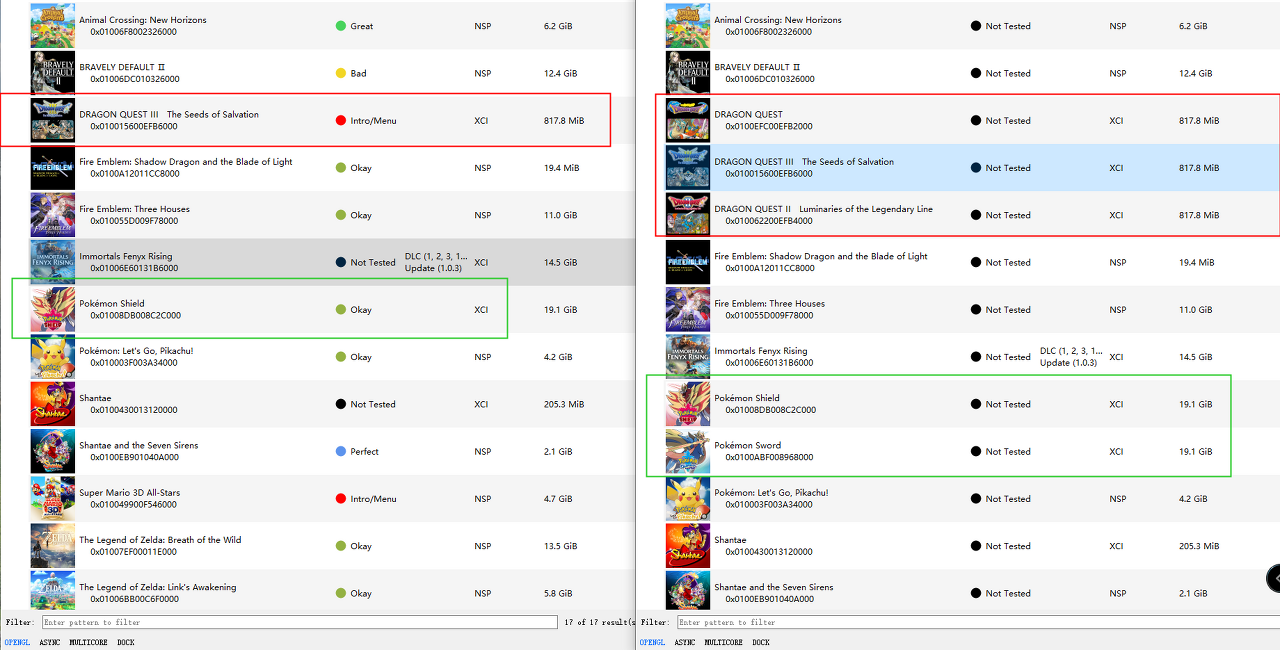Click 'Update (1.0.3)' text in right window
The width and height of the screenshot is (1280, 650).
[1068, 363]
